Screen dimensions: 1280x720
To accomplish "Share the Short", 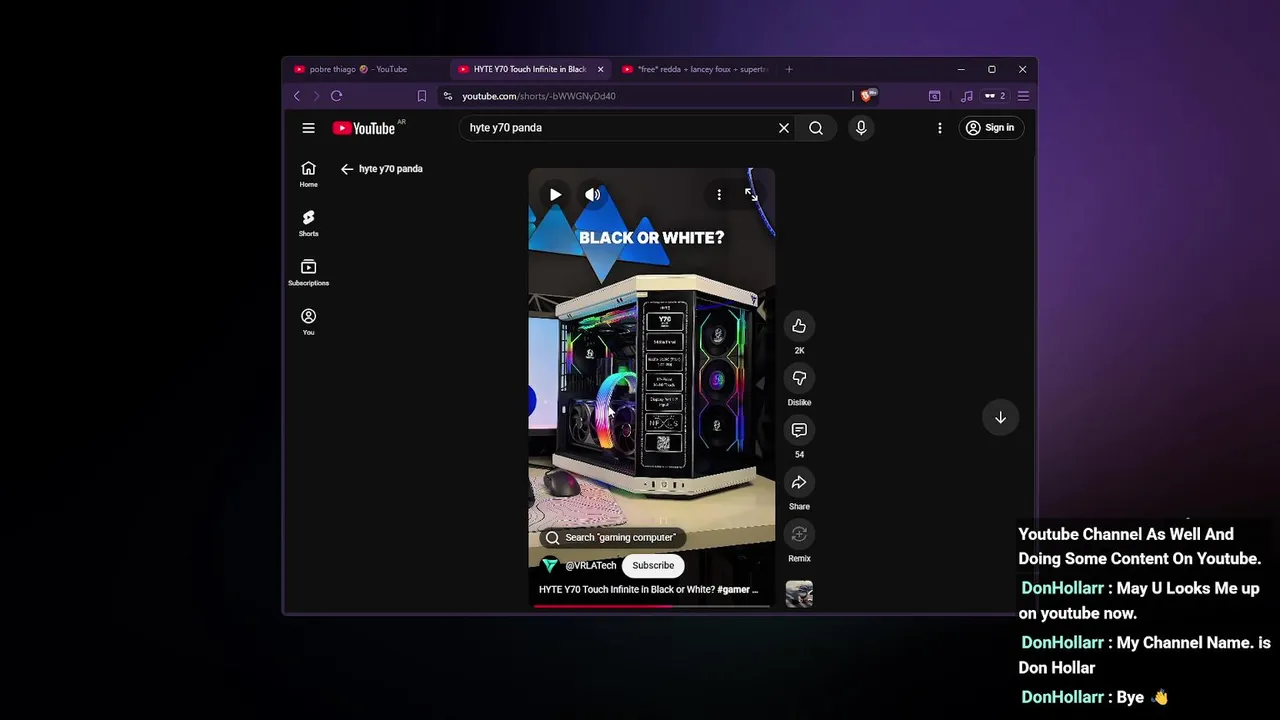I will point(799,482).
